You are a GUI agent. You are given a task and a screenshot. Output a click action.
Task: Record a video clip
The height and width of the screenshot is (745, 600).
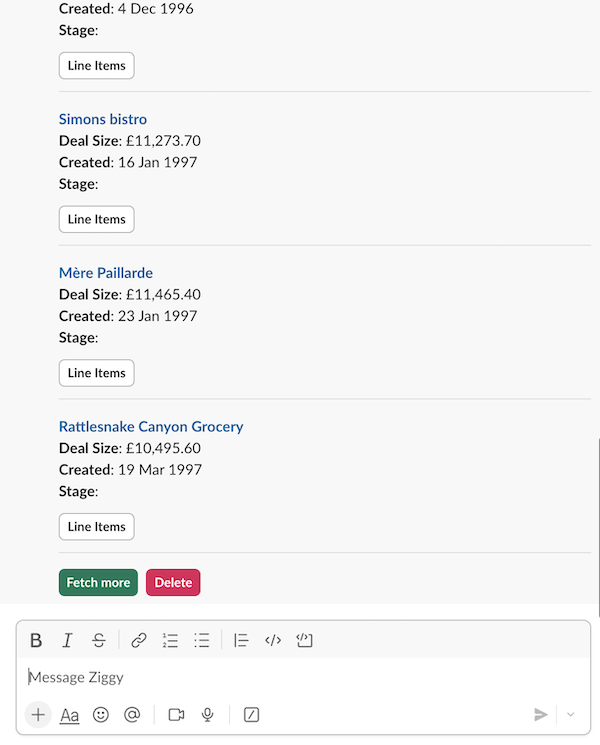177,715
